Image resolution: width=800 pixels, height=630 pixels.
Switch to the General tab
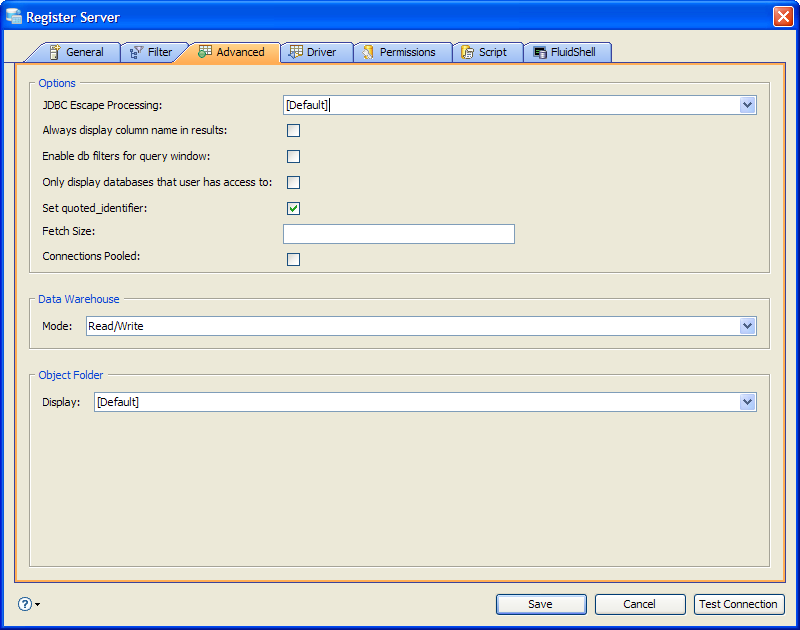point(77,52)
